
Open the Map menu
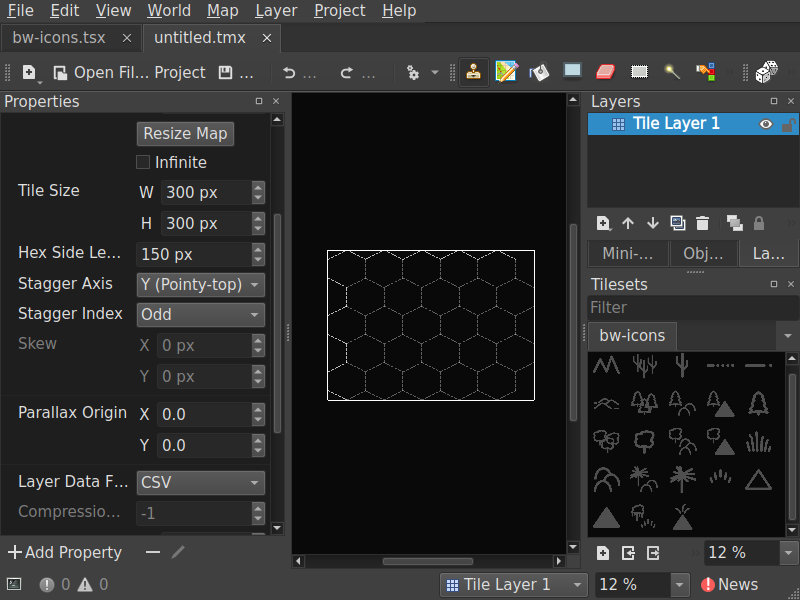(x=222, y=11)
